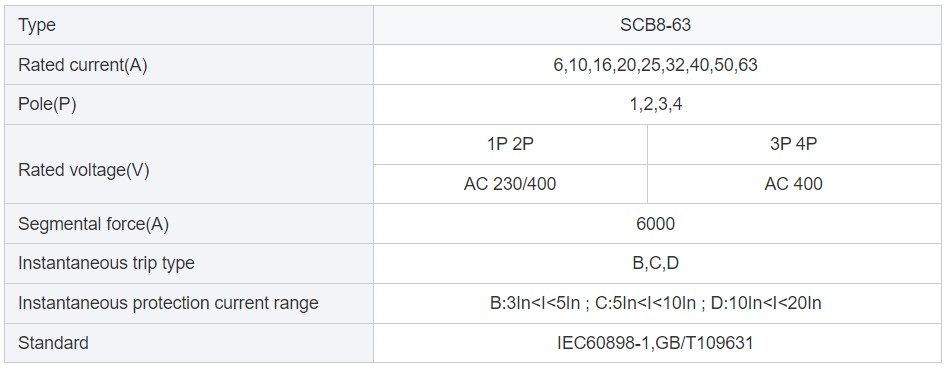Select the SCB8-63 type value cell

click(657, 25)
